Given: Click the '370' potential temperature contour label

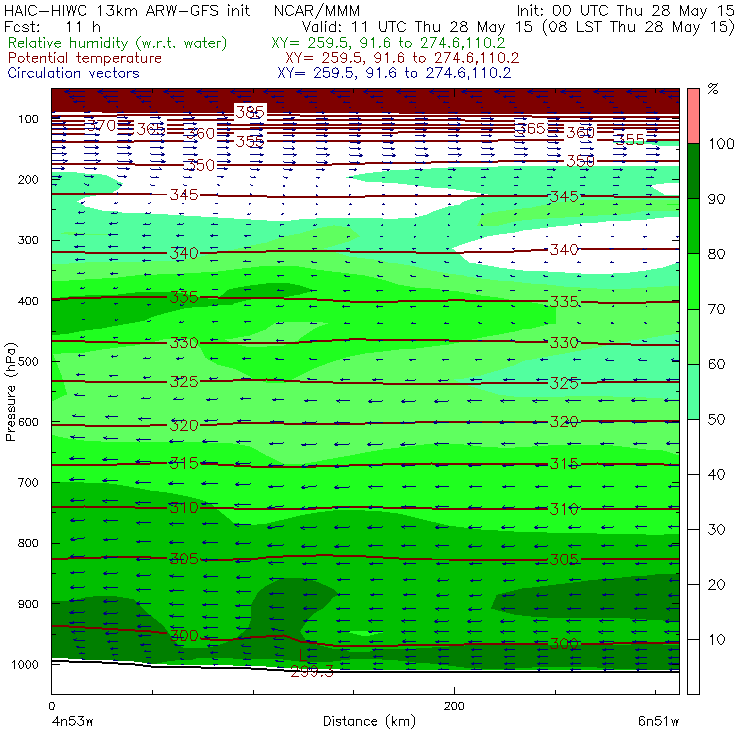Looking at the screenshot, I should point(102,126).
